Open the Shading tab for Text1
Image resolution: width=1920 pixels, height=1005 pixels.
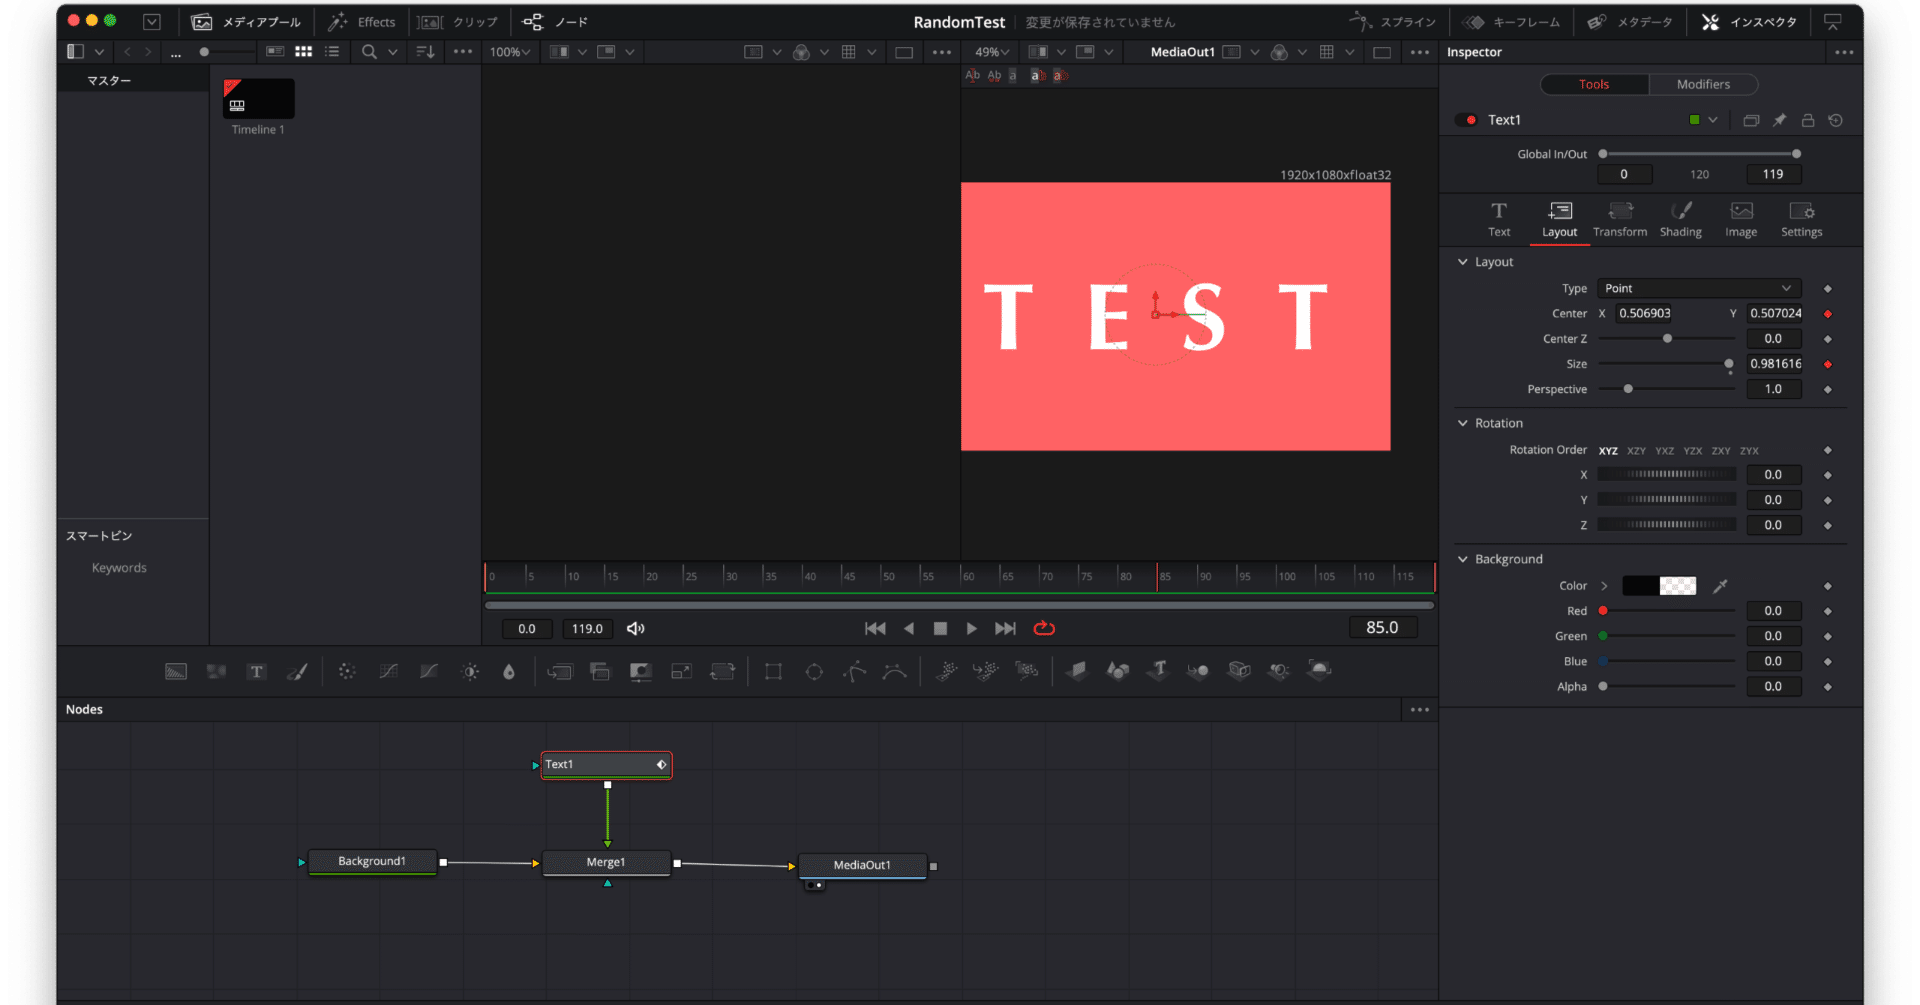pos(1680,219)
